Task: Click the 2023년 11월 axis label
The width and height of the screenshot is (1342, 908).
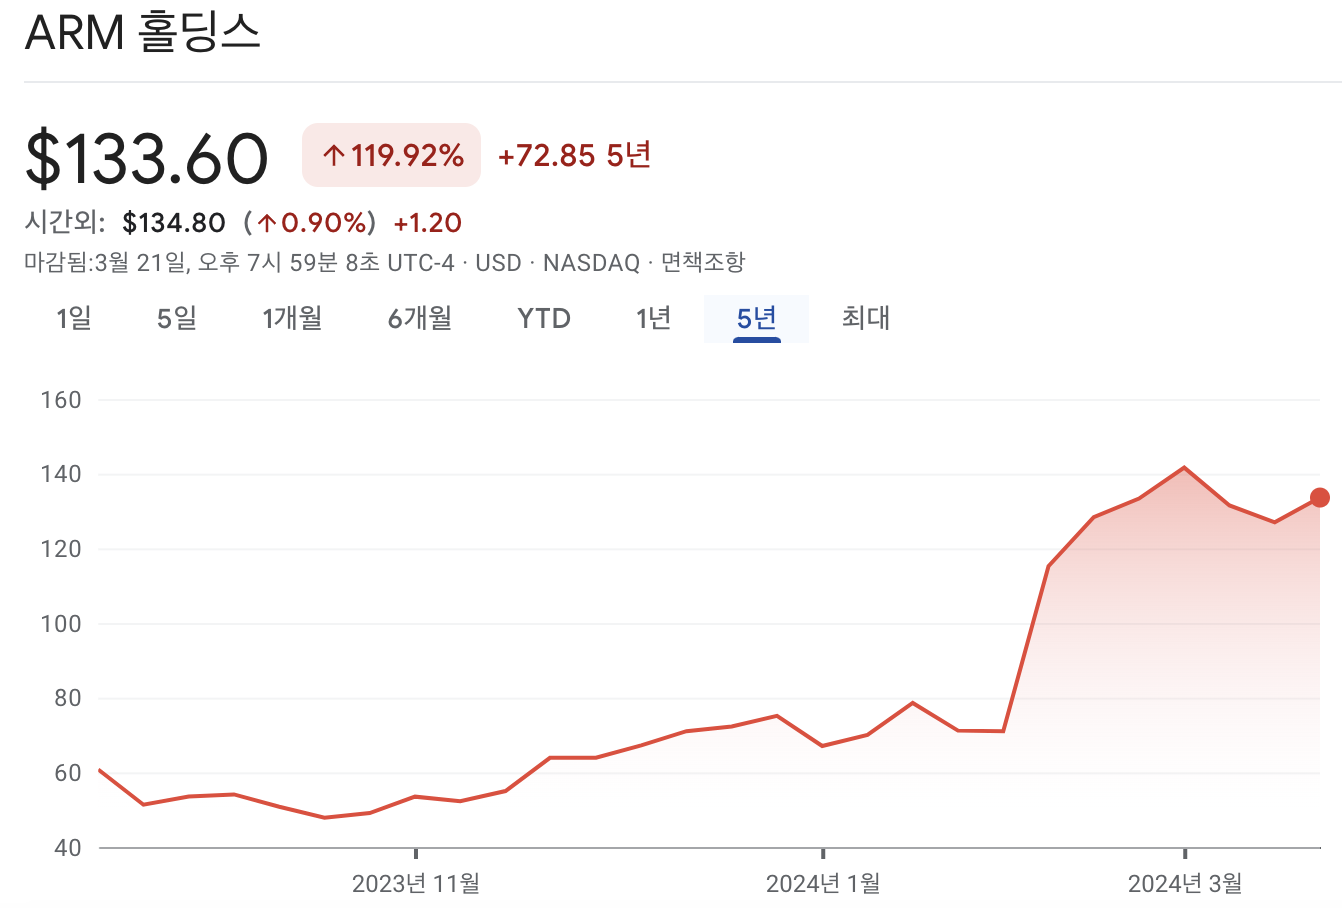Action: (x=416, y=884)
